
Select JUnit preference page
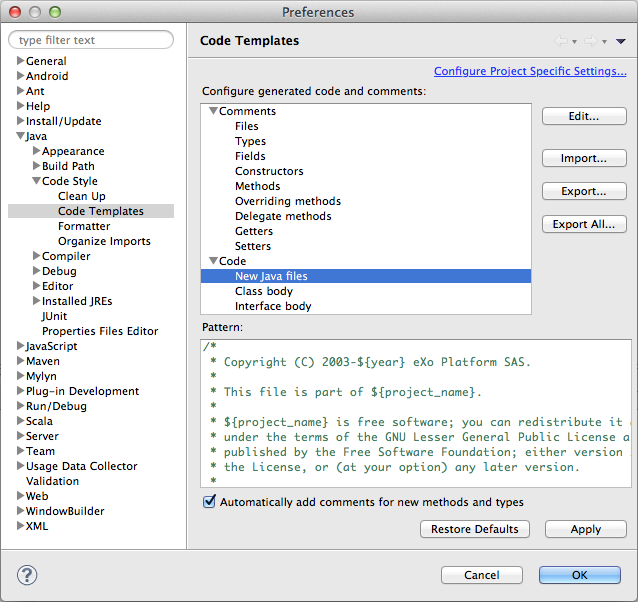[55, 316]
